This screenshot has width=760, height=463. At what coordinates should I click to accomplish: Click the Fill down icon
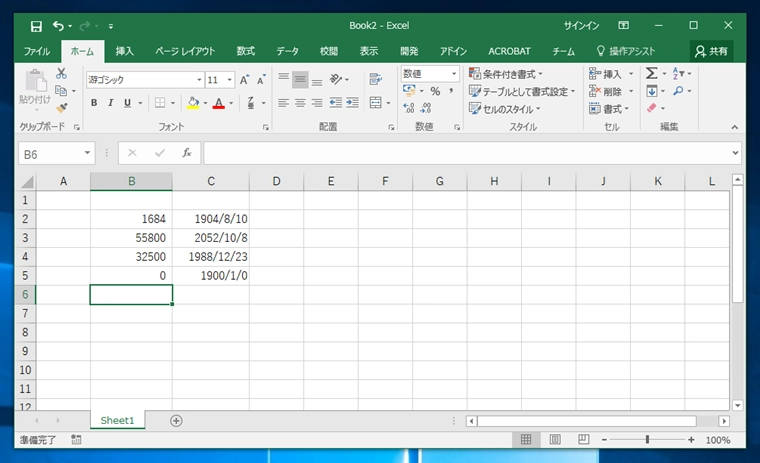click(x=652, y=91)
